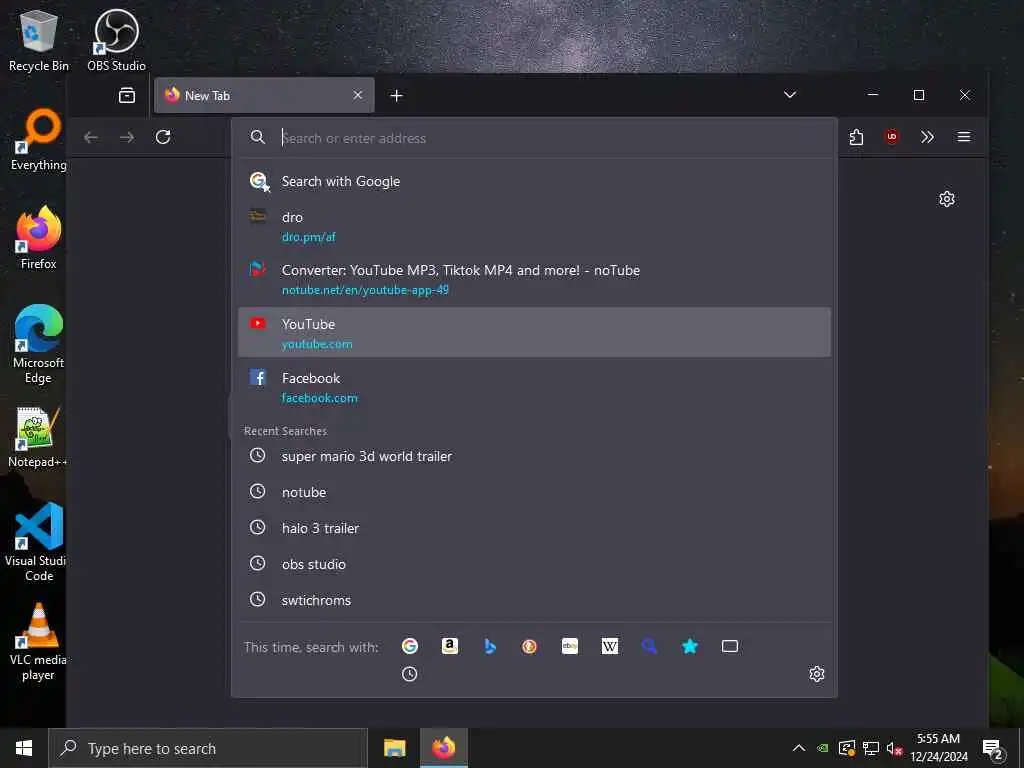Select the dro suggestion row
Viewport: 1024px width, 768px height.
(534, 226)
